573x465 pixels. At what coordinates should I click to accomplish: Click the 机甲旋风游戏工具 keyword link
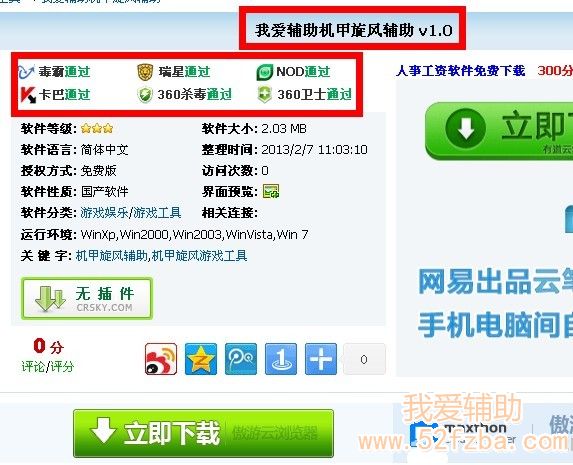(200, 256)
